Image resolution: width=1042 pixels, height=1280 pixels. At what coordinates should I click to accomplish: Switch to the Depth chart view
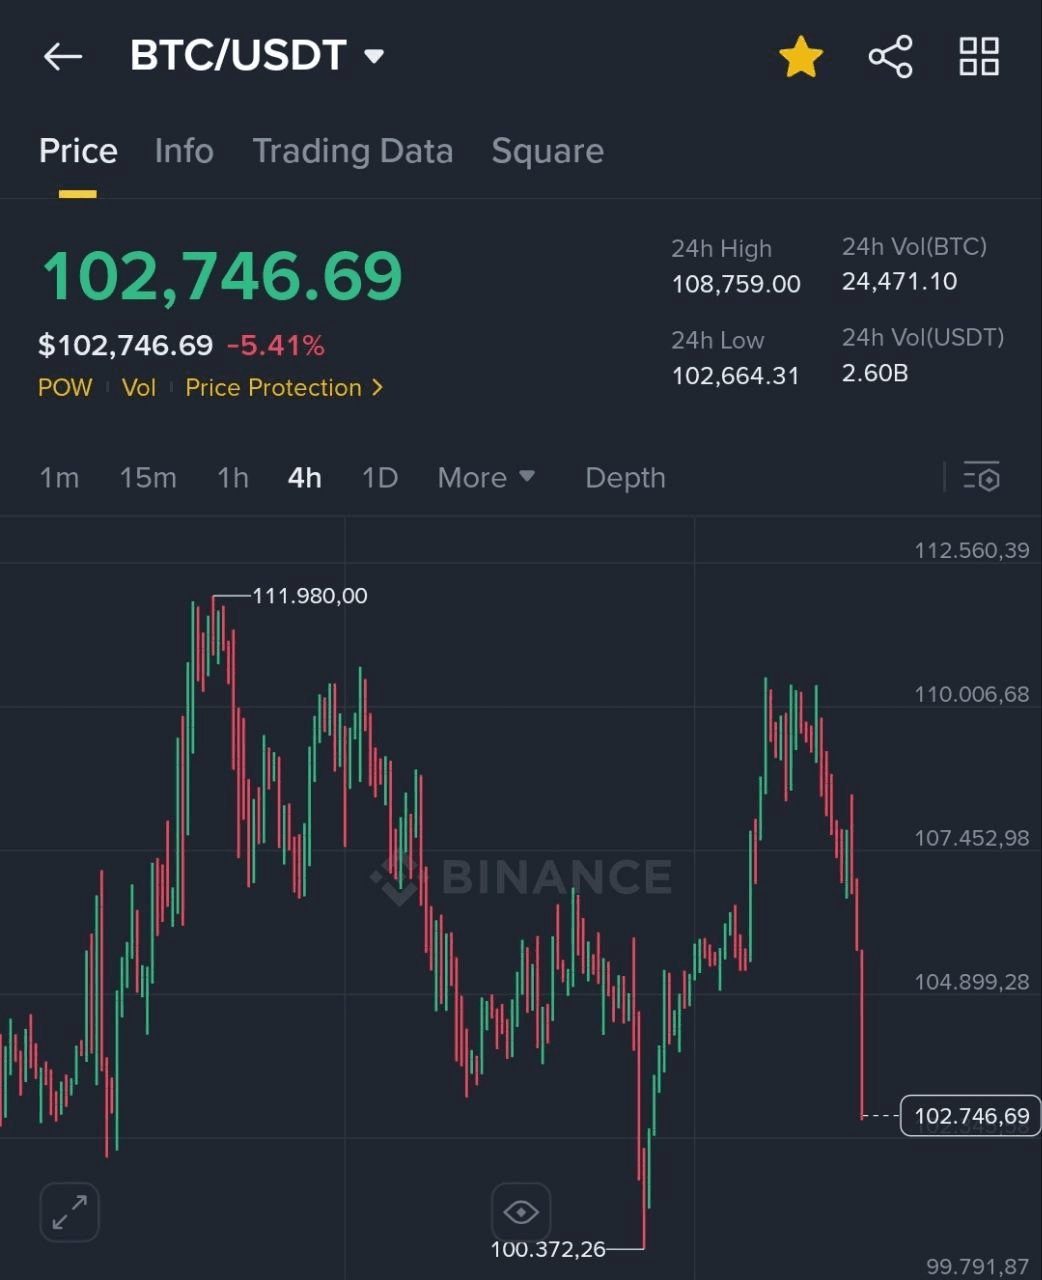pos(625,478)
